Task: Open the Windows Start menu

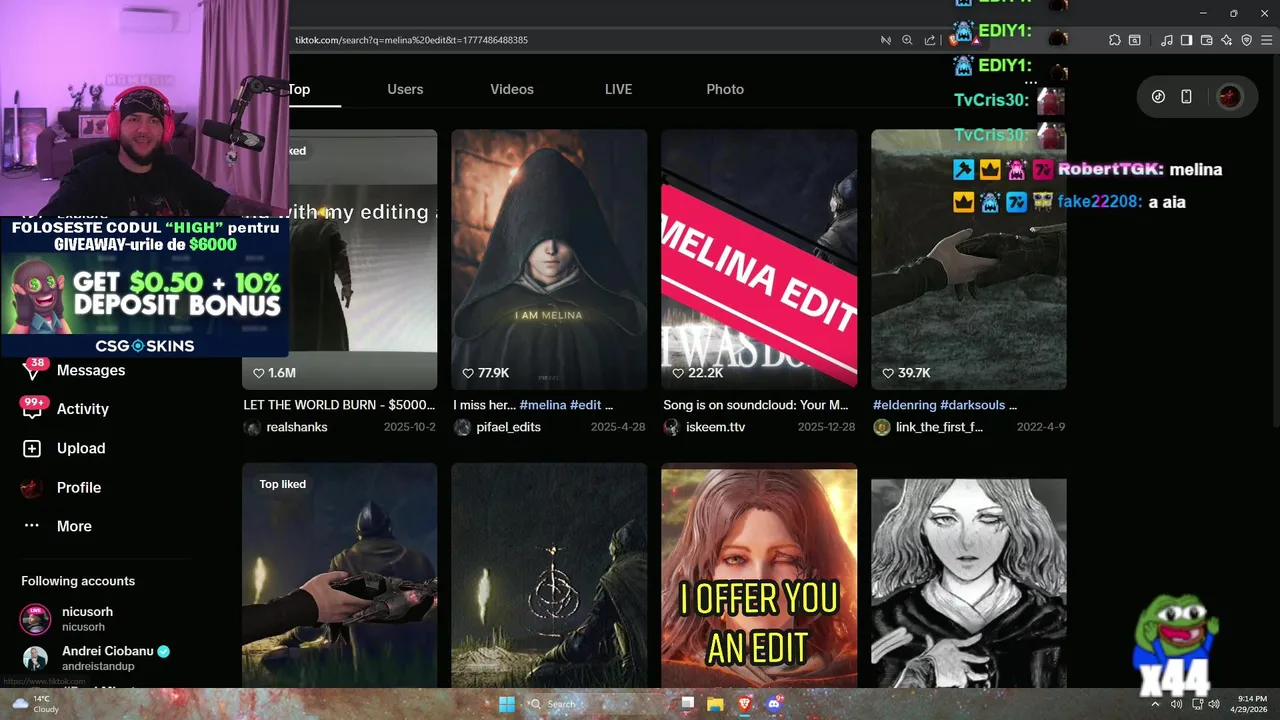Action: 507,704
